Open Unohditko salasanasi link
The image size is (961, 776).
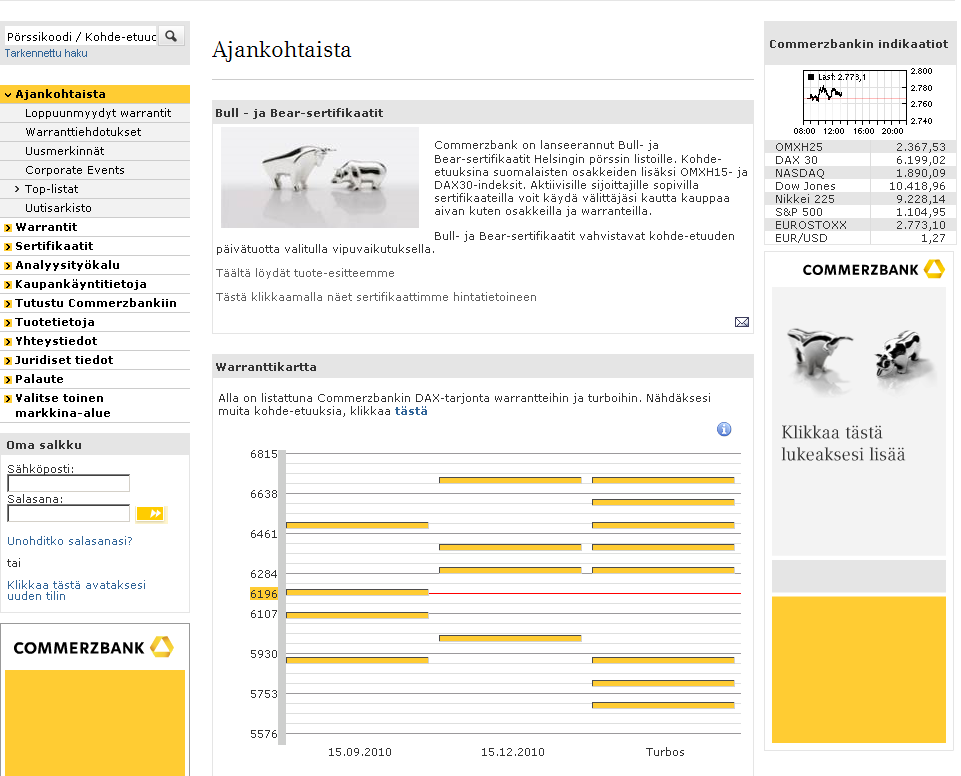coord(69,541)
